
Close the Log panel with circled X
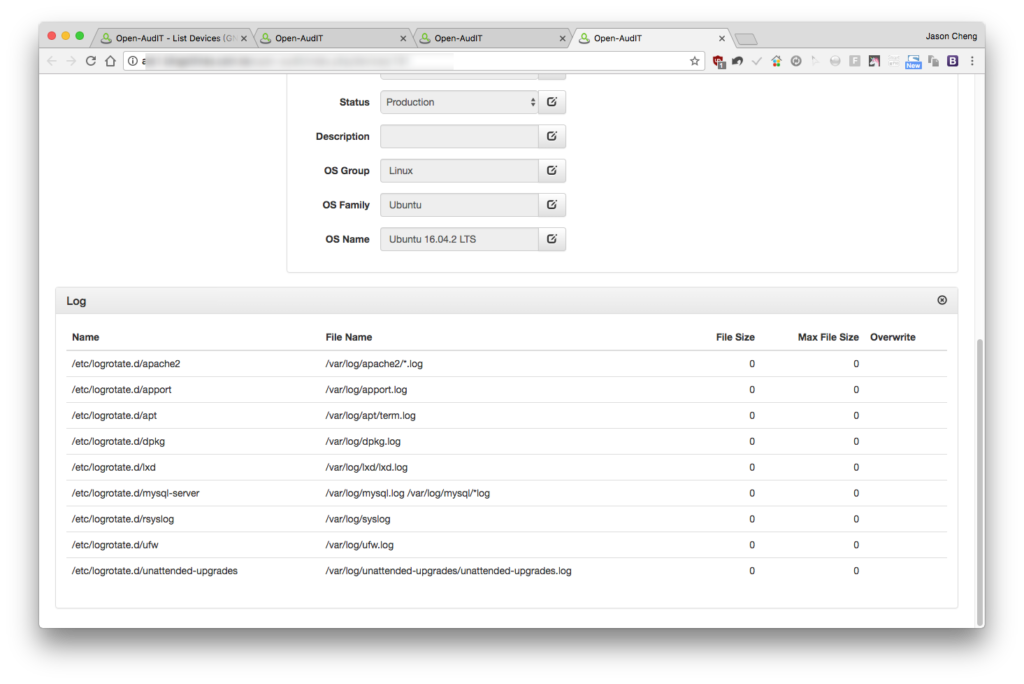[942, 300]
